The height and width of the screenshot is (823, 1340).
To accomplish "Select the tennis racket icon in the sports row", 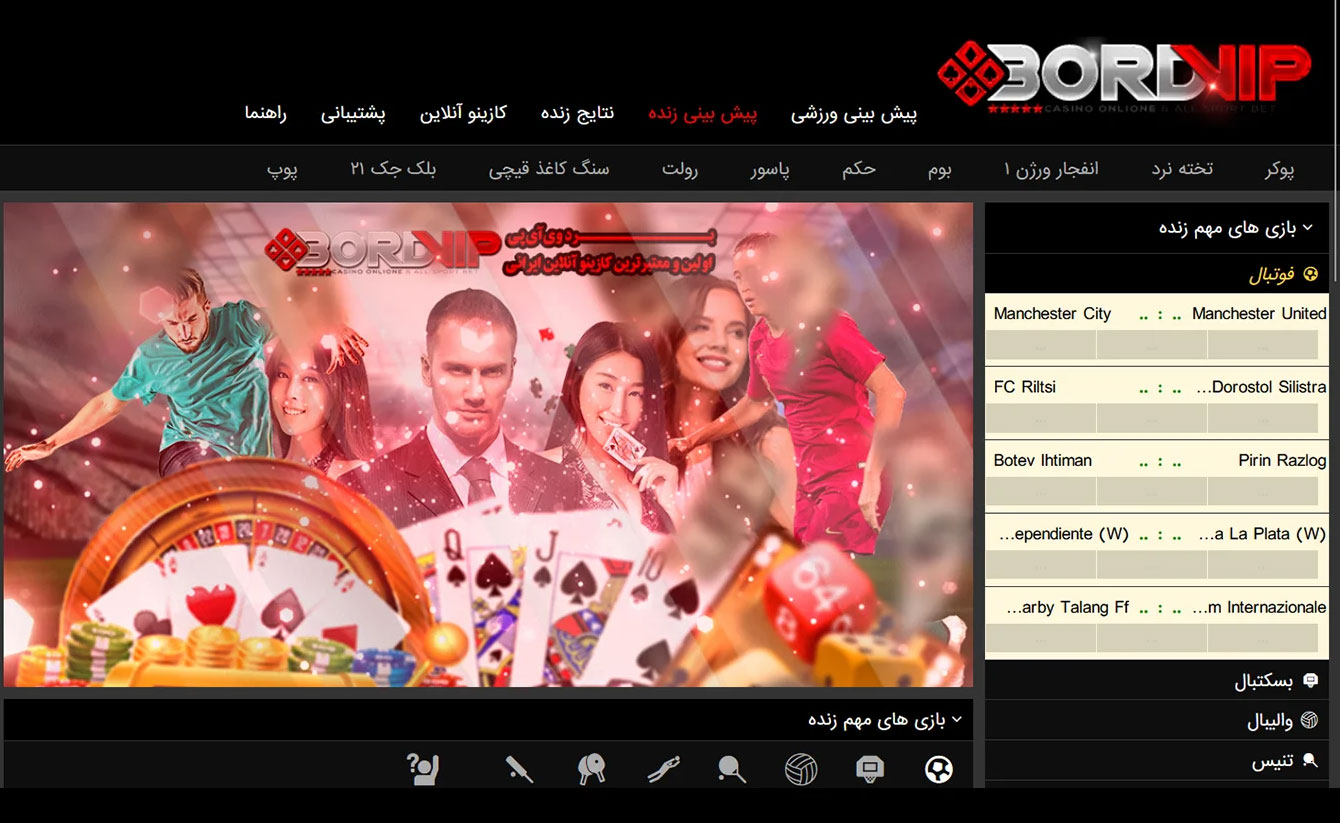I will click(x=732, y=769).
